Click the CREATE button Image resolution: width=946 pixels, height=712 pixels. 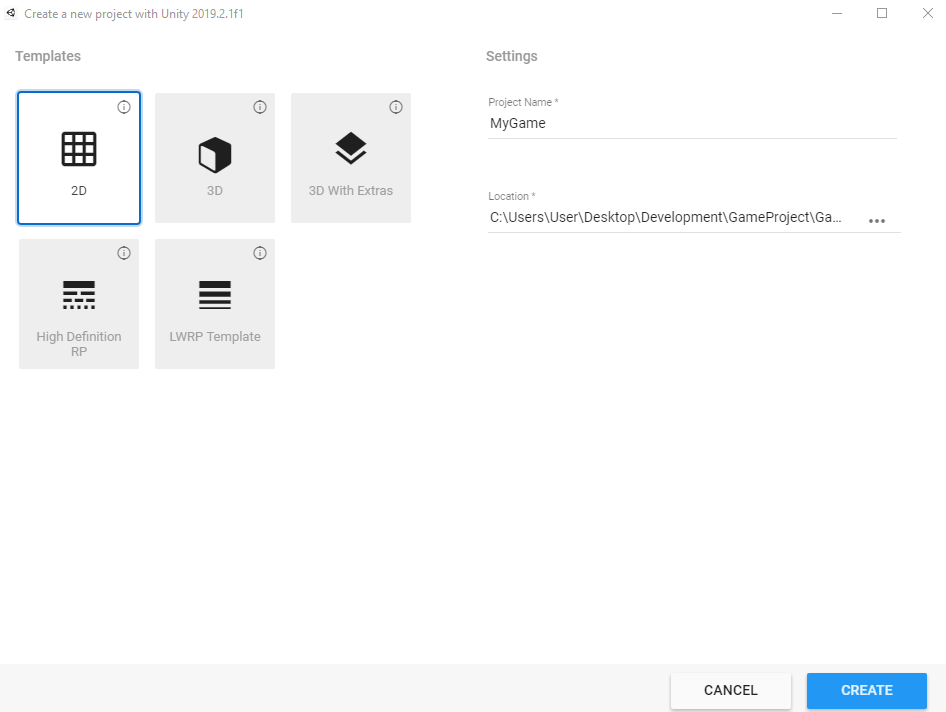point(867,690)
